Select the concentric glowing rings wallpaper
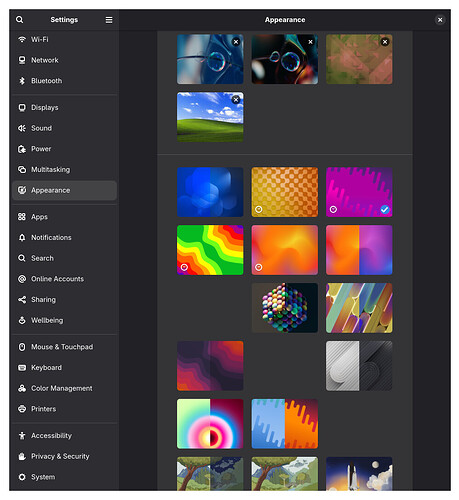This screenshot has width=459, height=500. pyautogui.click(x=210, y=424)
